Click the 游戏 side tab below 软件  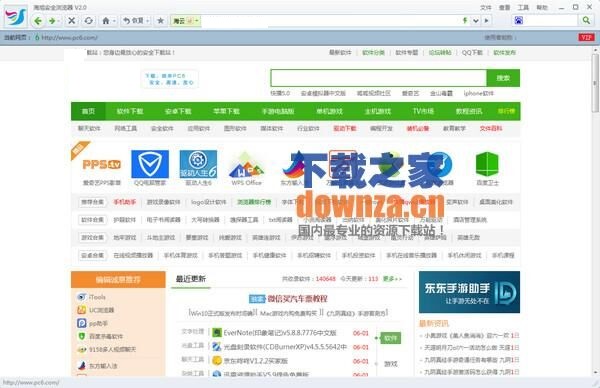(x=390, y=364)
